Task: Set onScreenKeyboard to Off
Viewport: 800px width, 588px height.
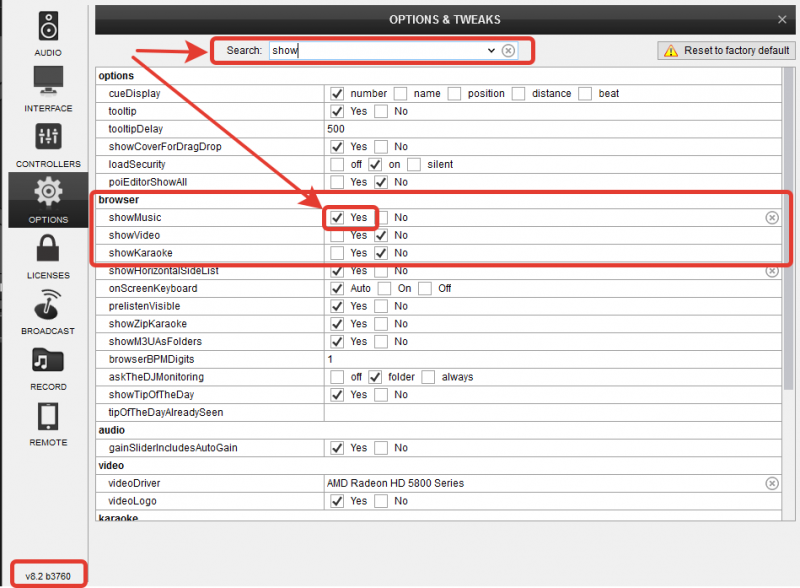Action: pos(425,288)
